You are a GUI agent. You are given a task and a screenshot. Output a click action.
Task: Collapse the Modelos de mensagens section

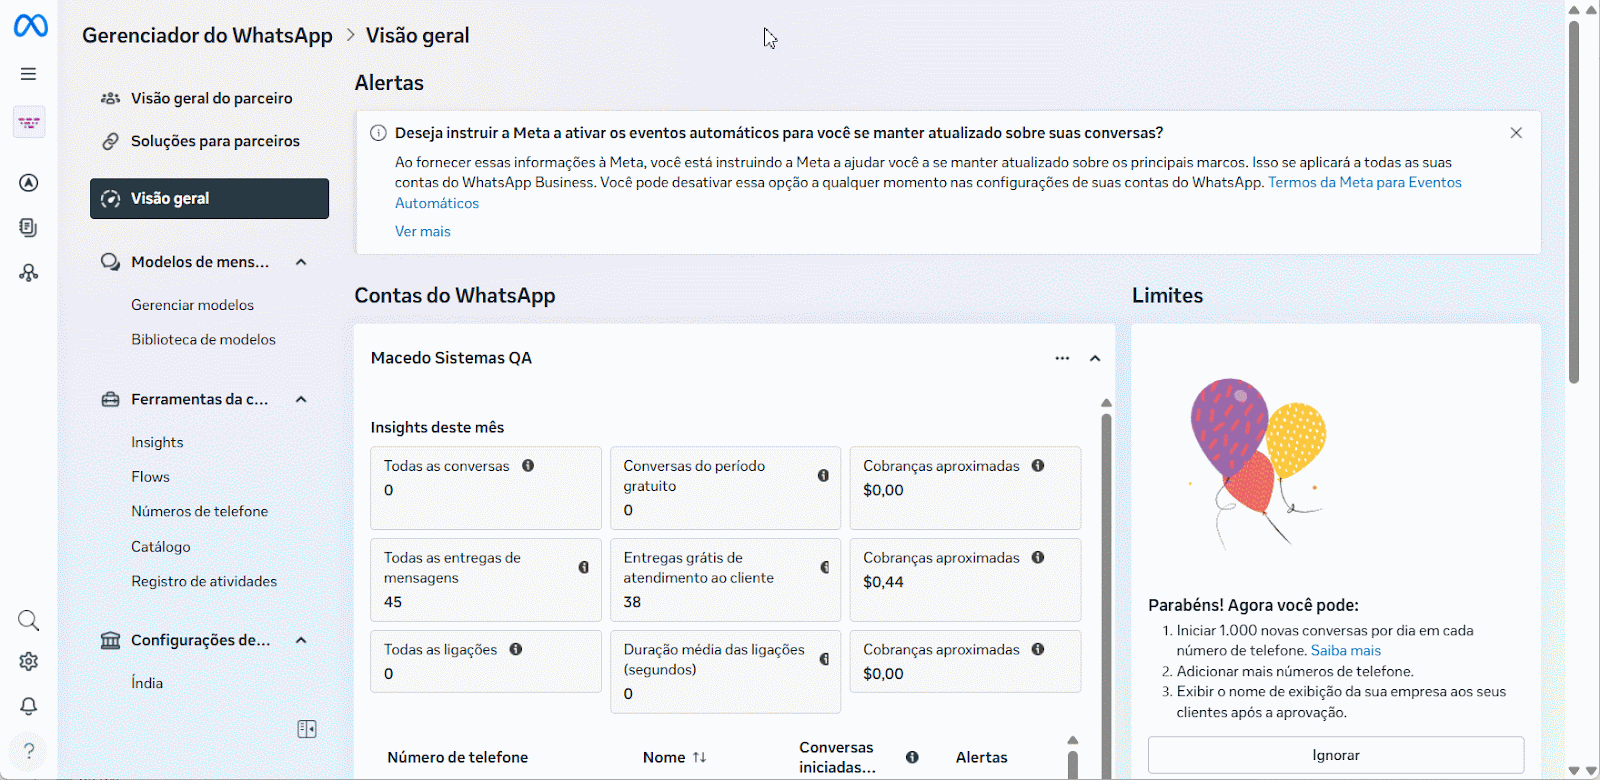301,262
